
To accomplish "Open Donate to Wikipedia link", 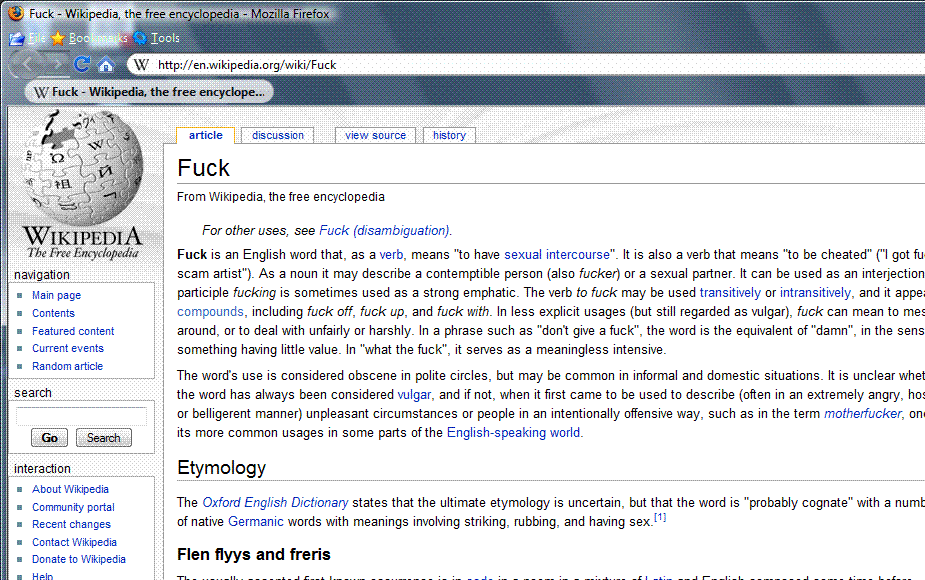I will (78, 559).
